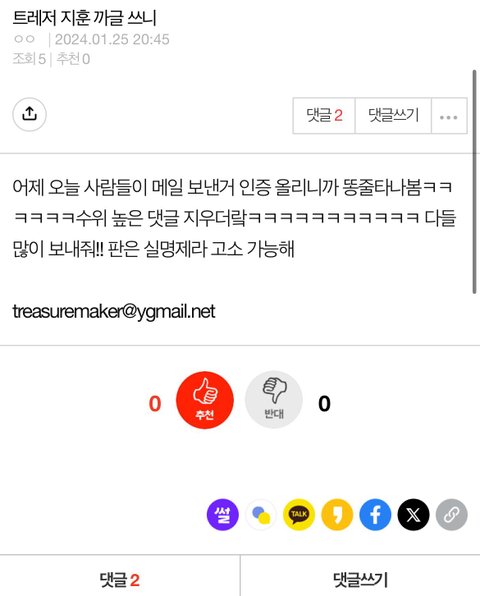Click the author name ㅇㅇ
Viewport: 480px width, 596px height.
tap(24, 39)
